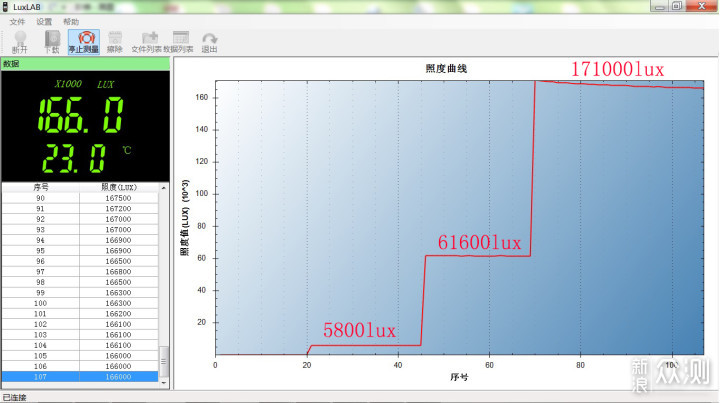Click the data table scroll up arrow
This screenshot has height=403, width=720.
[x=164, y=188]
